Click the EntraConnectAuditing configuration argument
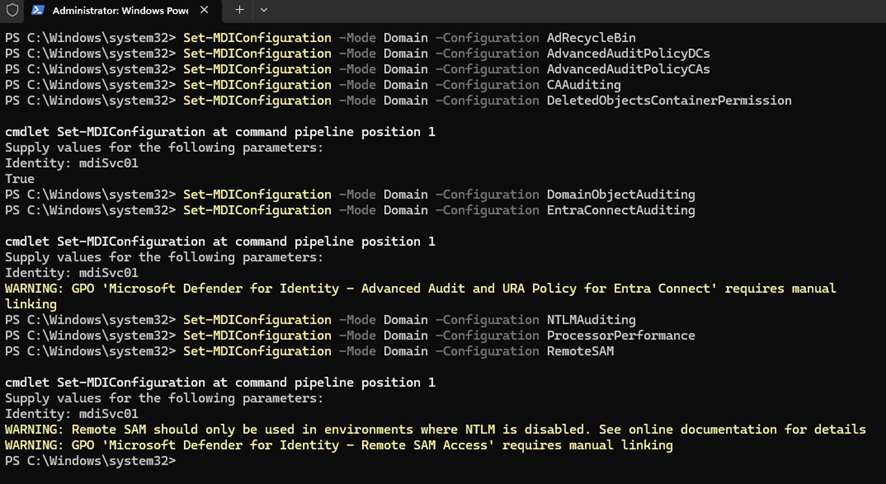The width and height of the screenshot is (886, 484). coord(621,210)
